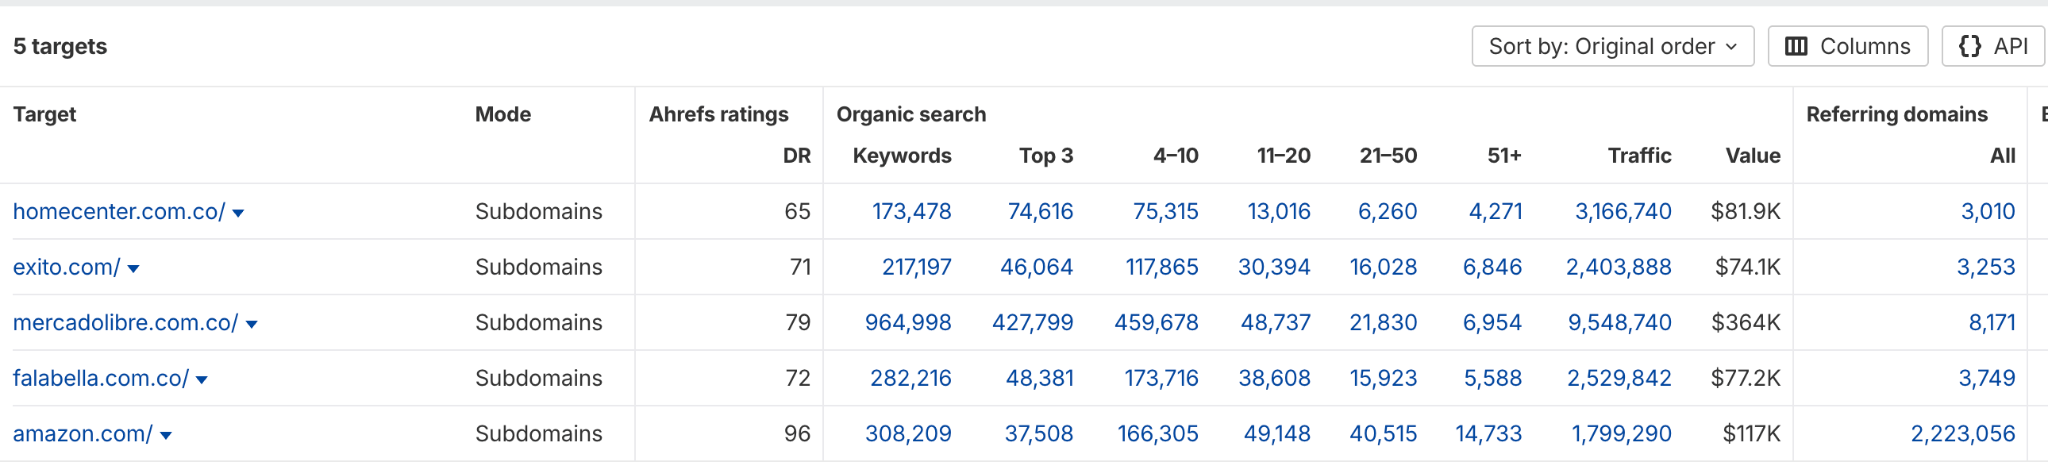Click the Columns button
Image resolution: width=2048 pixels, height=473 pixels.
[1848, 46]
